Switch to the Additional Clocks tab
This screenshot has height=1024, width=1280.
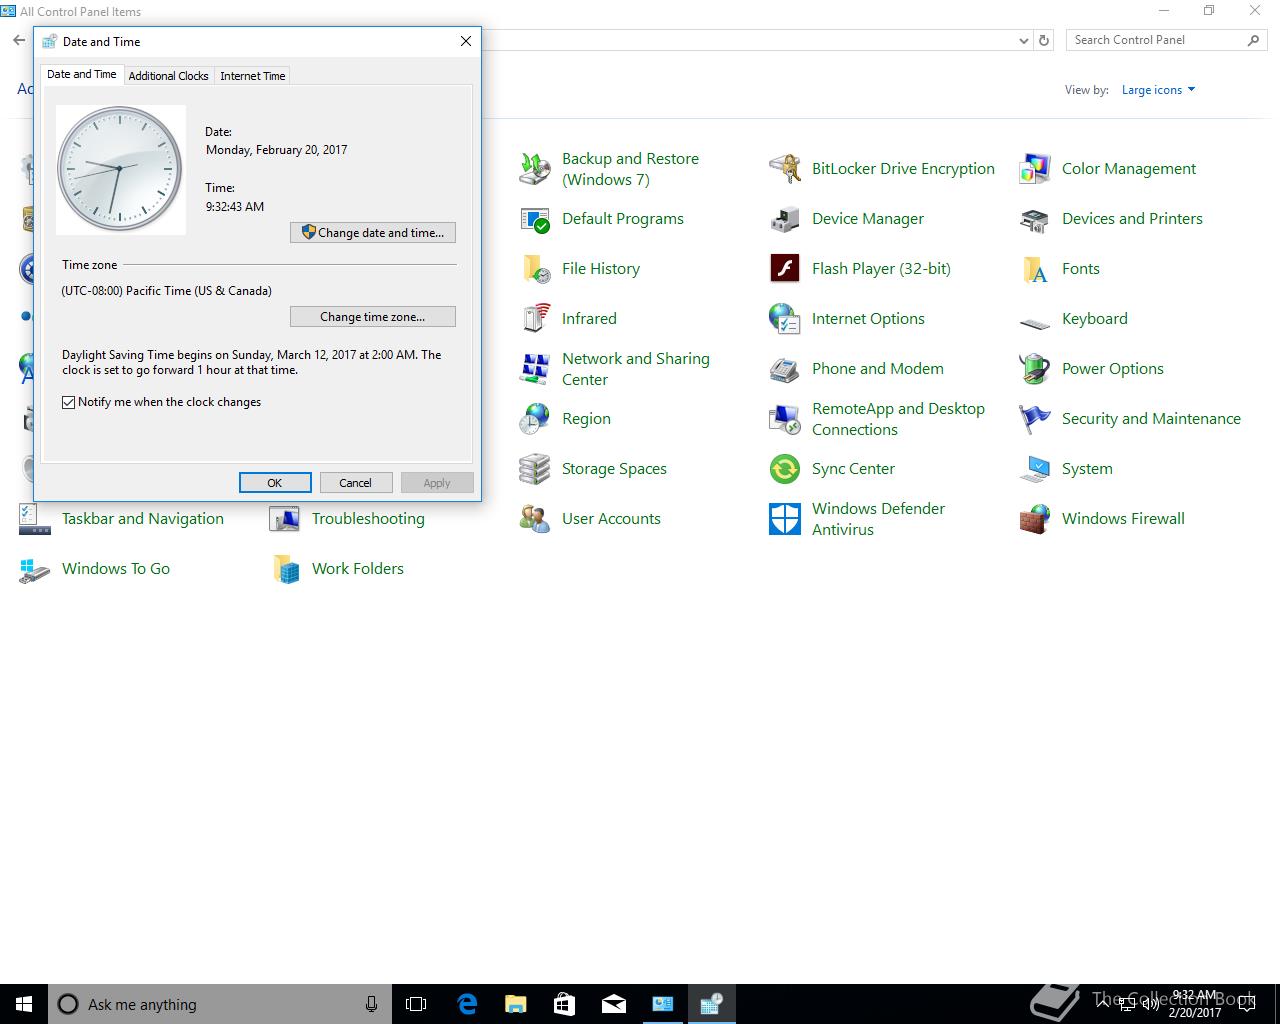click(x=168, y=76)
